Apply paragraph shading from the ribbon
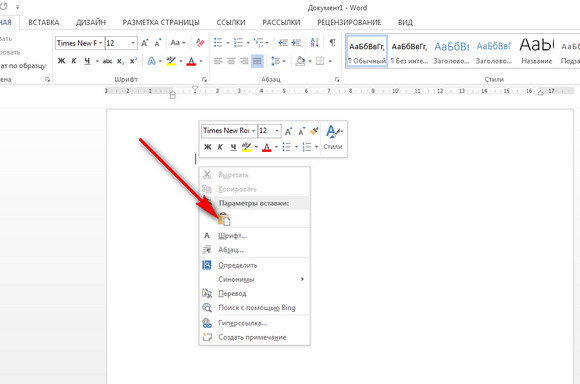Screen dimensions: 580x384 click(300, 61)
